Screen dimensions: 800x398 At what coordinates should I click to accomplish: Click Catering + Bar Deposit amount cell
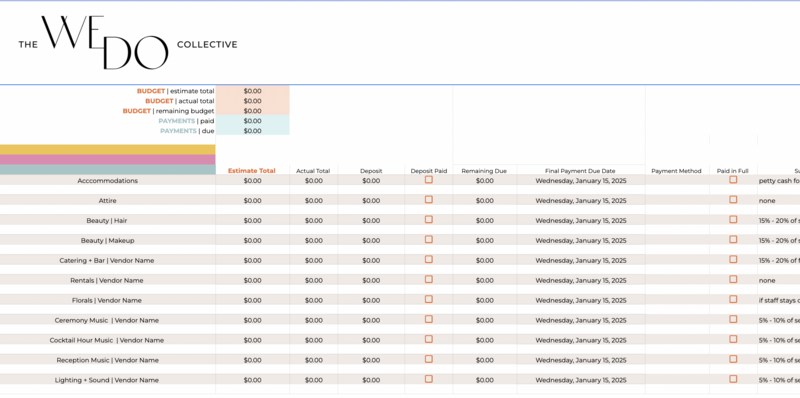coord(371,260)
